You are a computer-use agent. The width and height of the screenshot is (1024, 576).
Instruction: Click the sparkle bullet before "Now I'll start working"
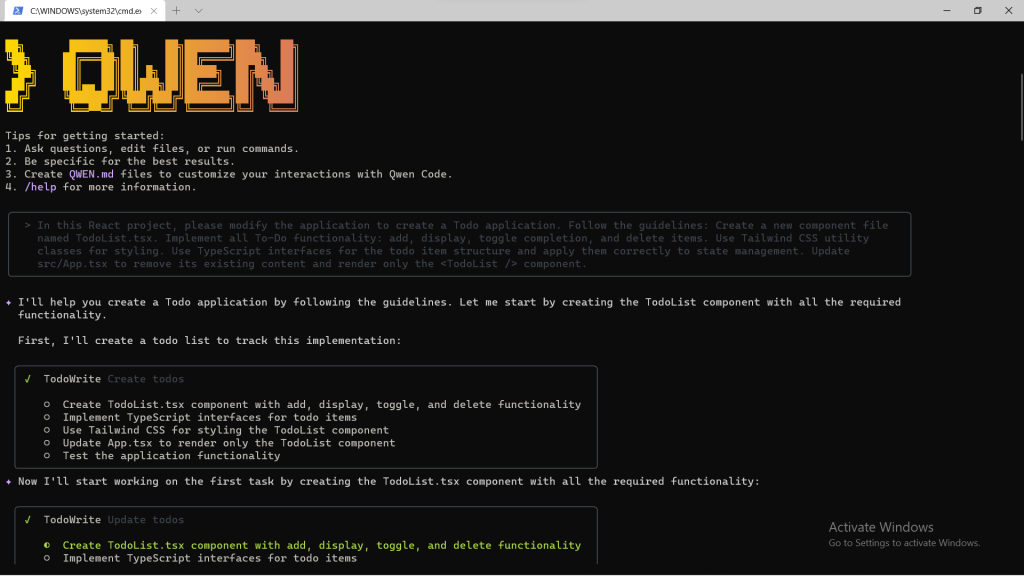coord(9,482)
